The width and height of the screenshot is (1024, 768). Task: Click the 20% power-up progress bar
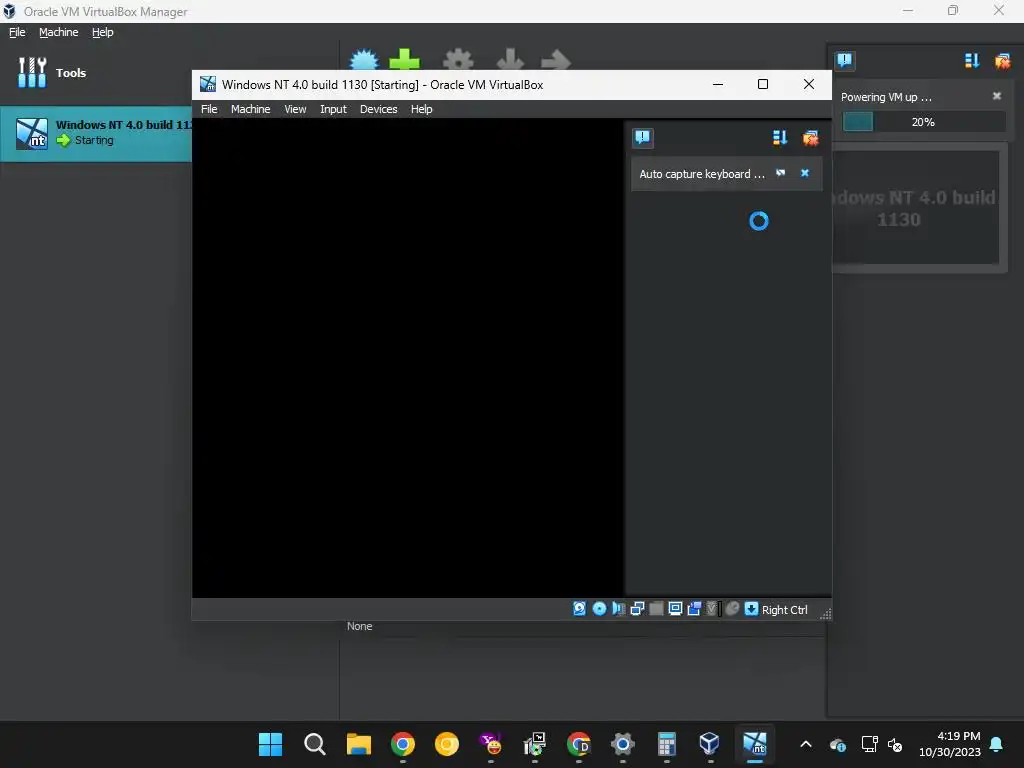923,121
